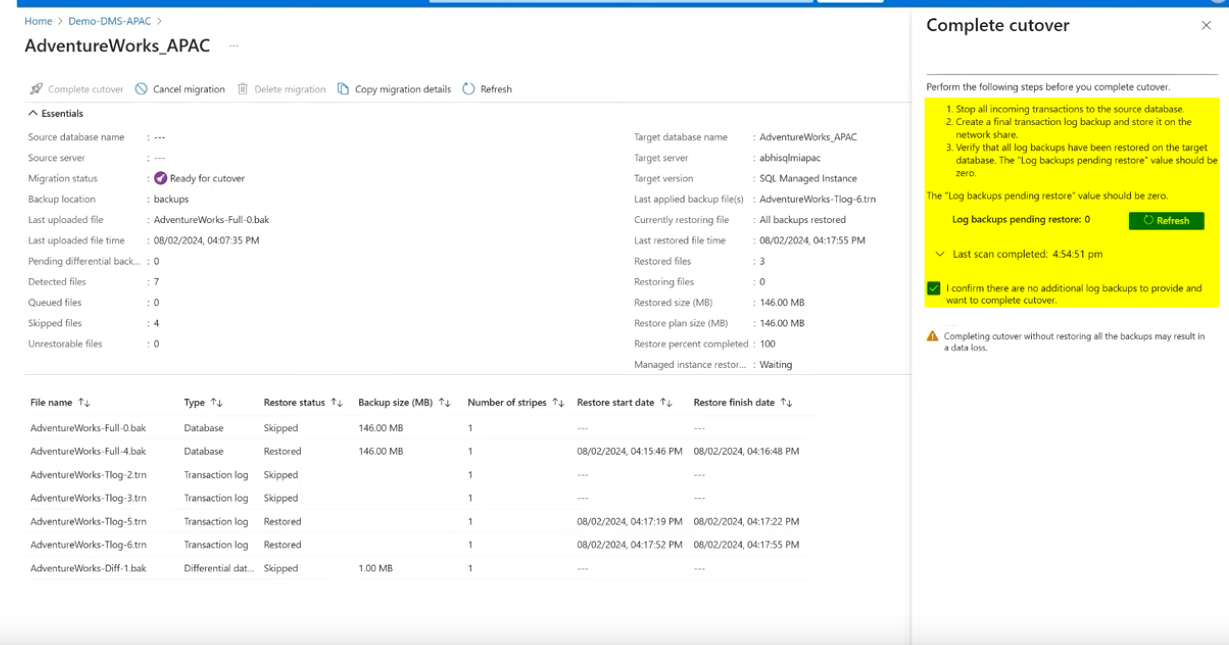
Task: Uncheck the confirm no additional log backups checkbox
Action: 934,288
